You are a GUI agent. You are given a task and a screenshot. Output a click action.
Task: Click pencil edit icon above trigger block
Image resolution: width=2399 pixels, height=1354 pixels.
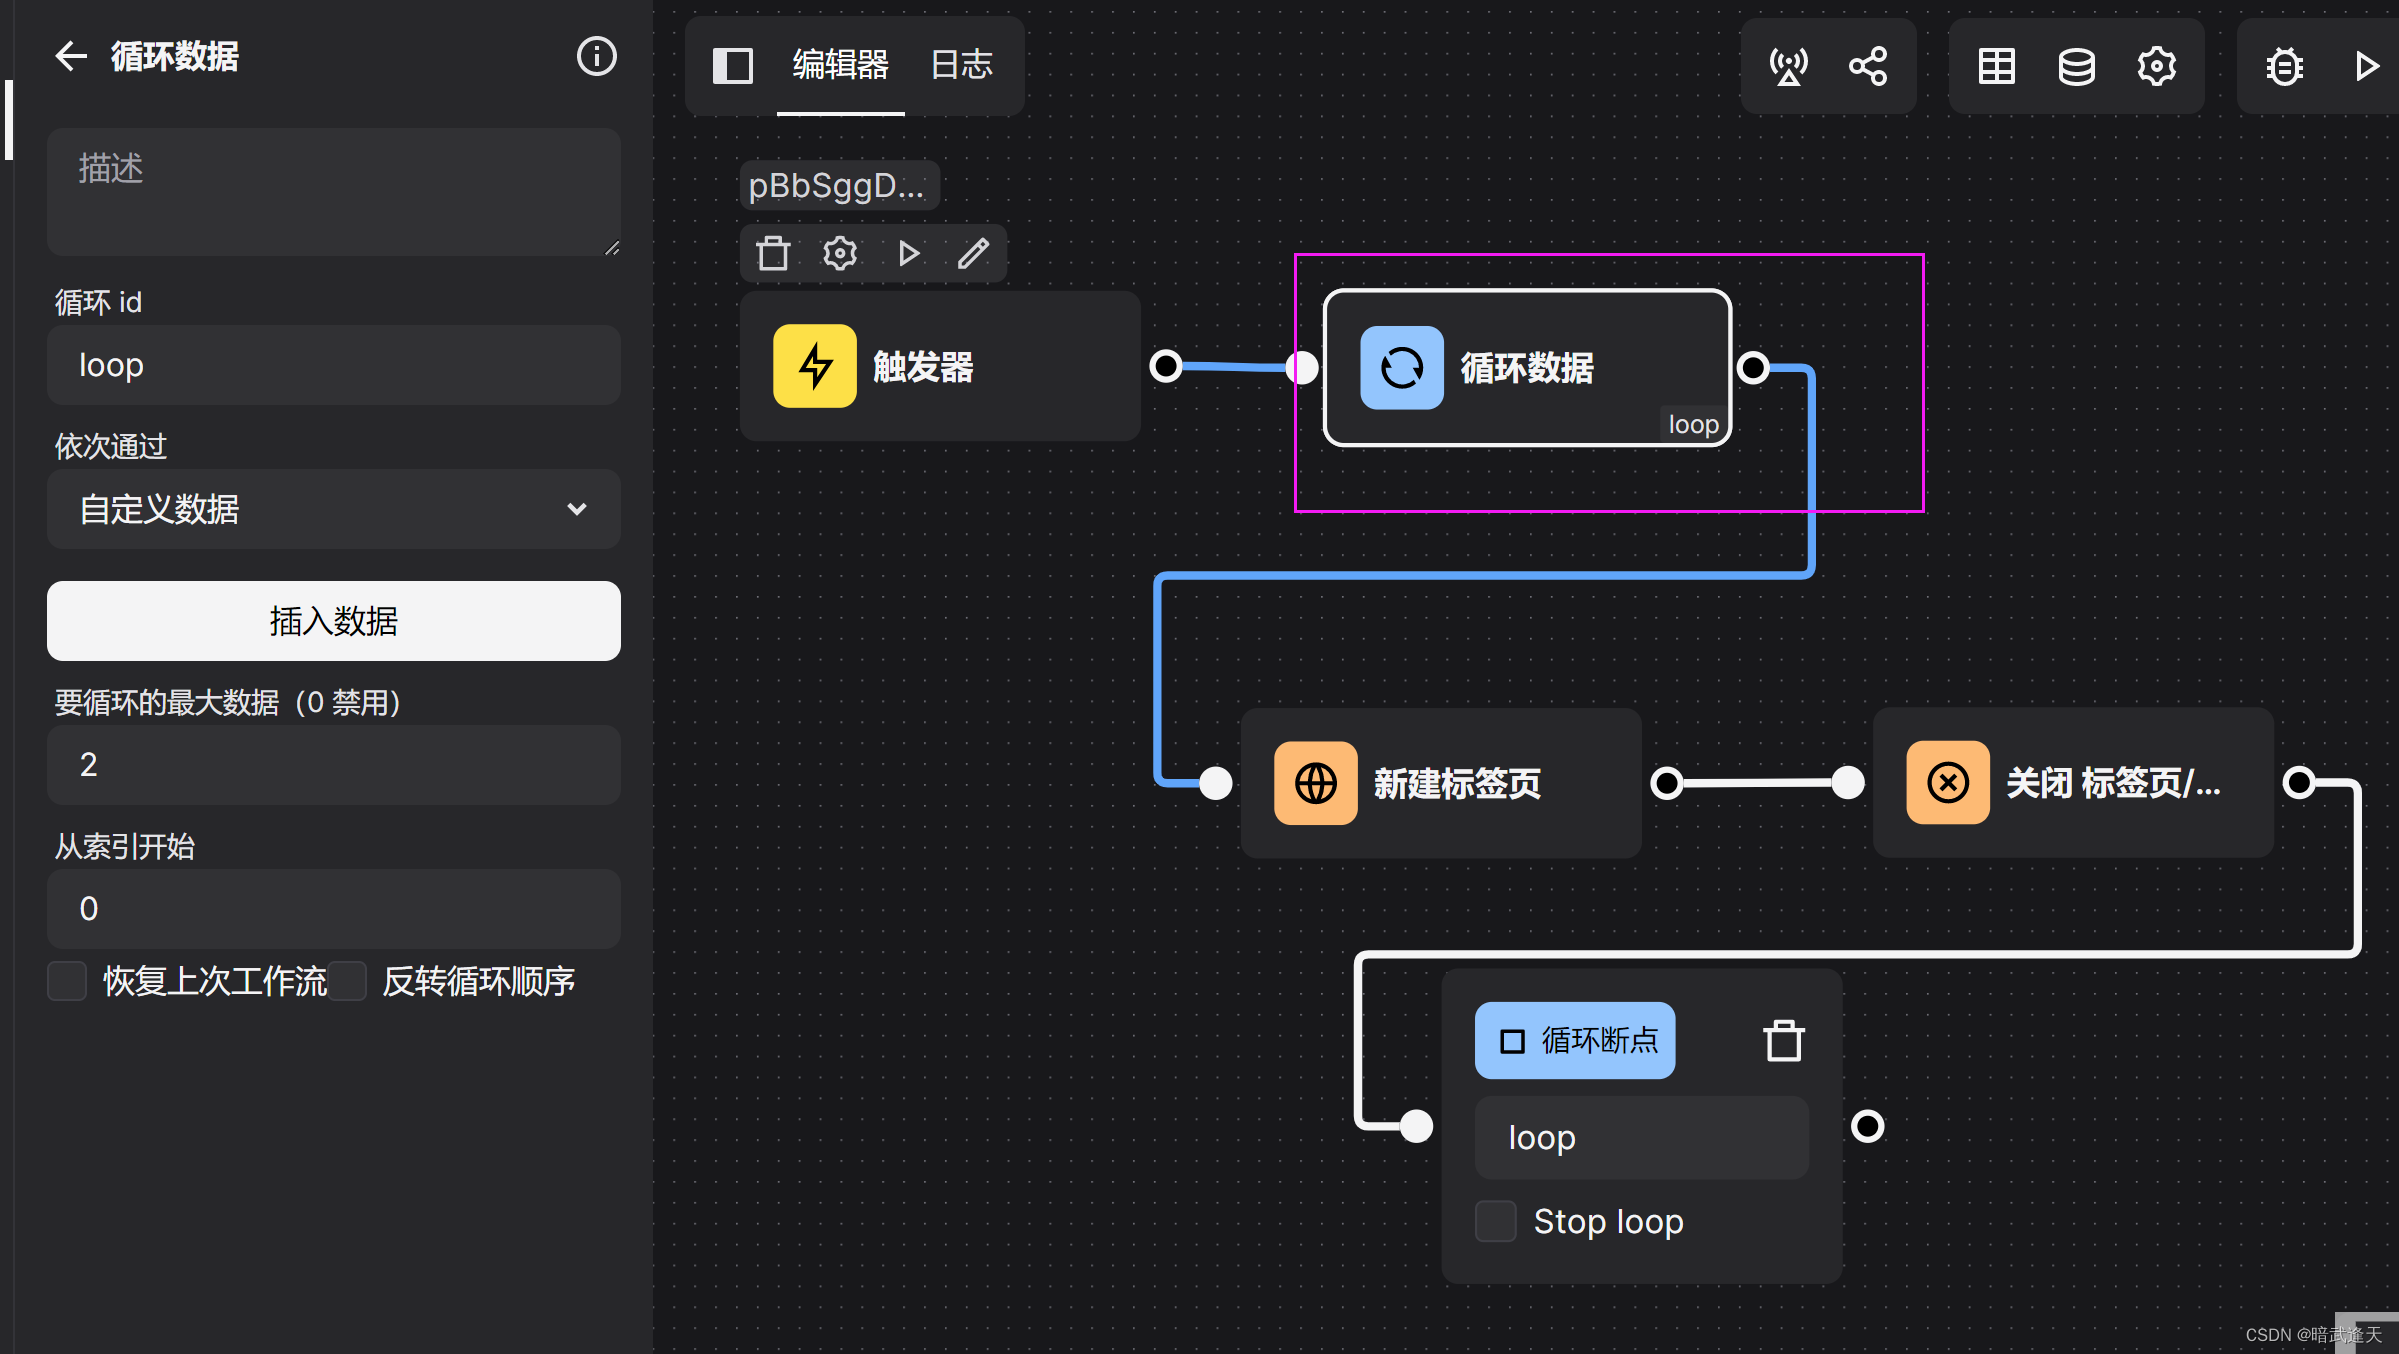click(x=973, y=253)
